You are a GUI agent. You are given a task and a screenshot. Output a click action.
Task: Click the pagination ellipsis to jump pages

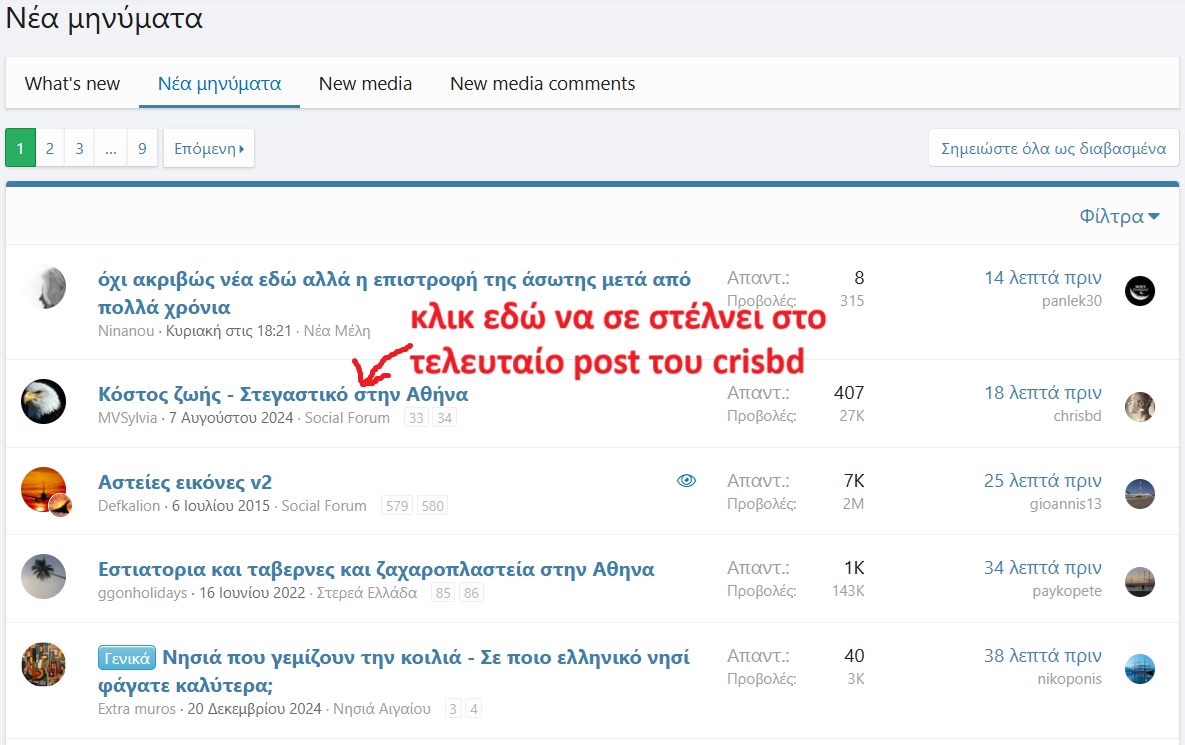[x=111, y=149]
